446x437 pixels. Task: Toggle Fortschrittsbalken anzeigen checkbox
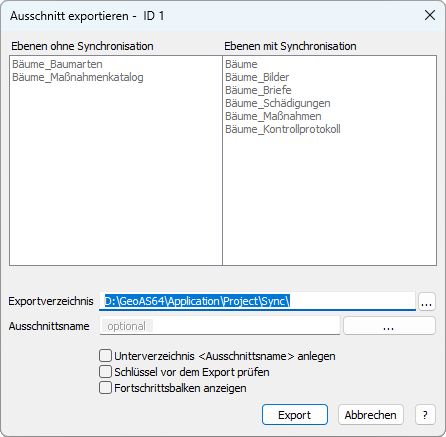(105, 388)
